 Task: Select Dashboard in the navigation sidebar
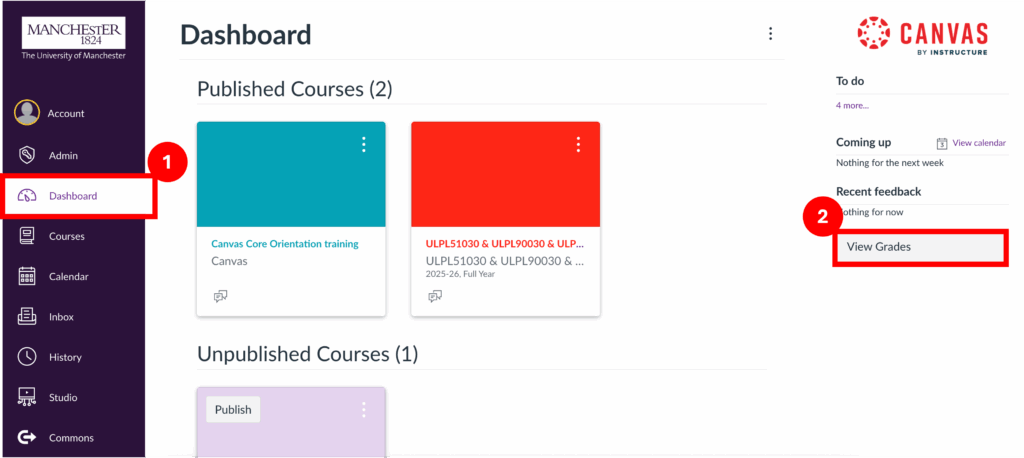[73, 196]
